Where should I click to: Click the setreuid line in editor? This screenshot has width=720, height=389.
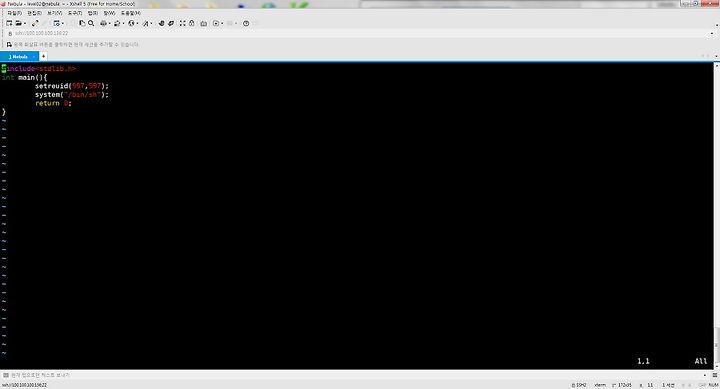coord(72,86)
